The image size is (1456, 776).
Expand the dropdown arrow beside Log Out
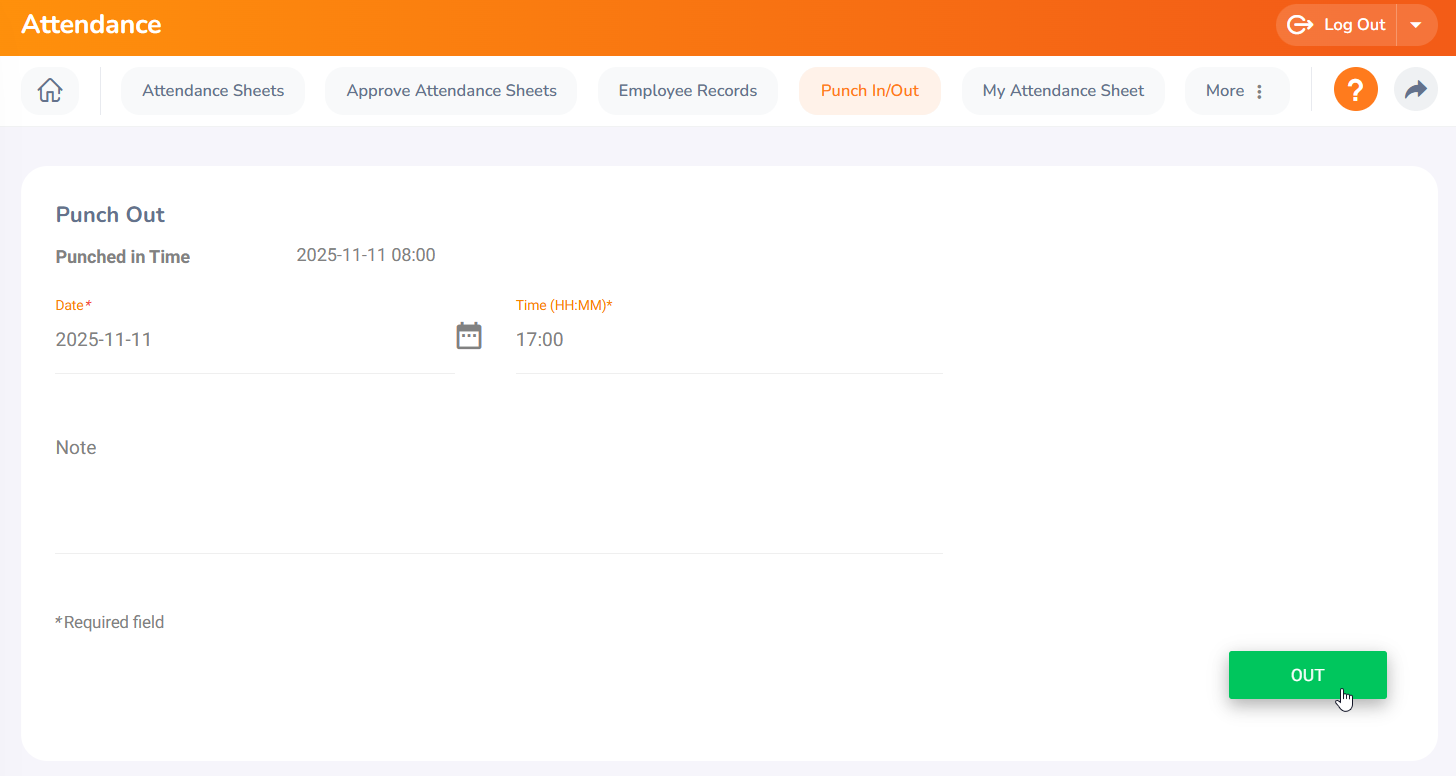tap(1416, 25)
